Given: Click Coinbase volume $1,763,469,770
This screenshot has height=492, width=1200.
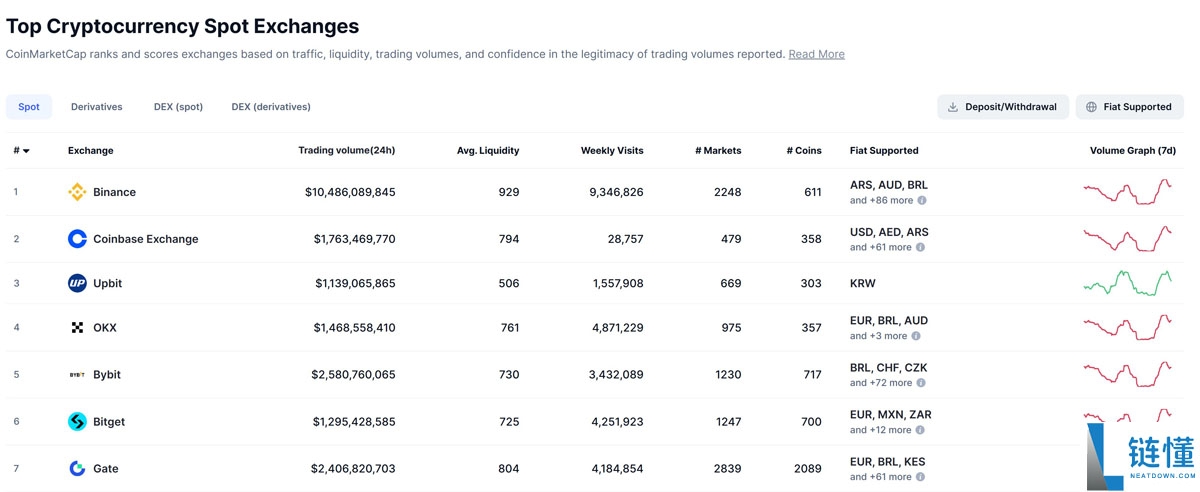Looking at the screenshot, I should [354, 239].
